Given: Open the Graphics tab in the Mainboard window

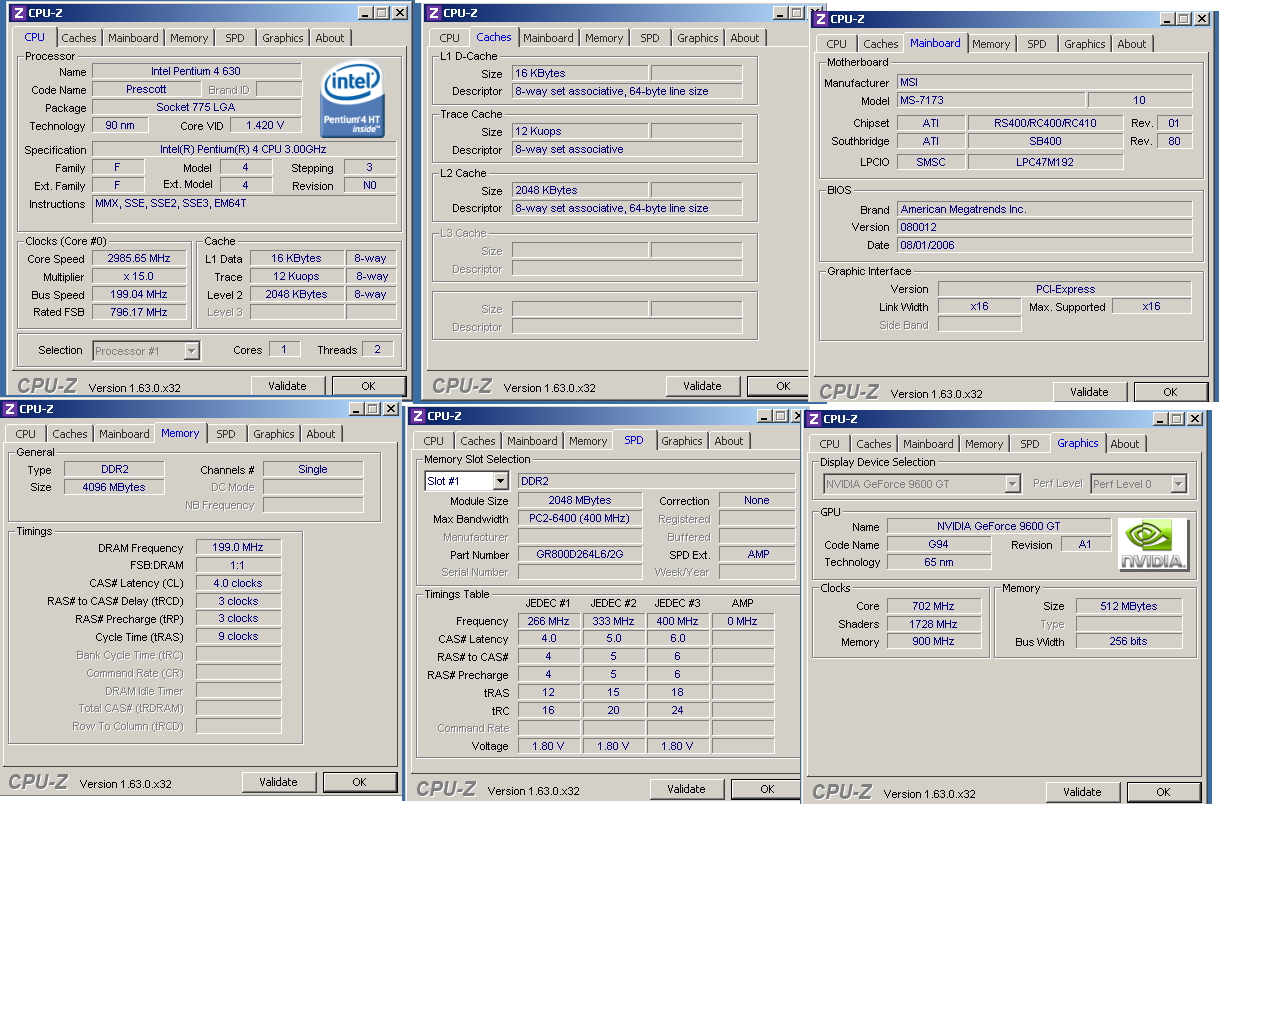Looking at the screenshot, I should point(1084,43).
